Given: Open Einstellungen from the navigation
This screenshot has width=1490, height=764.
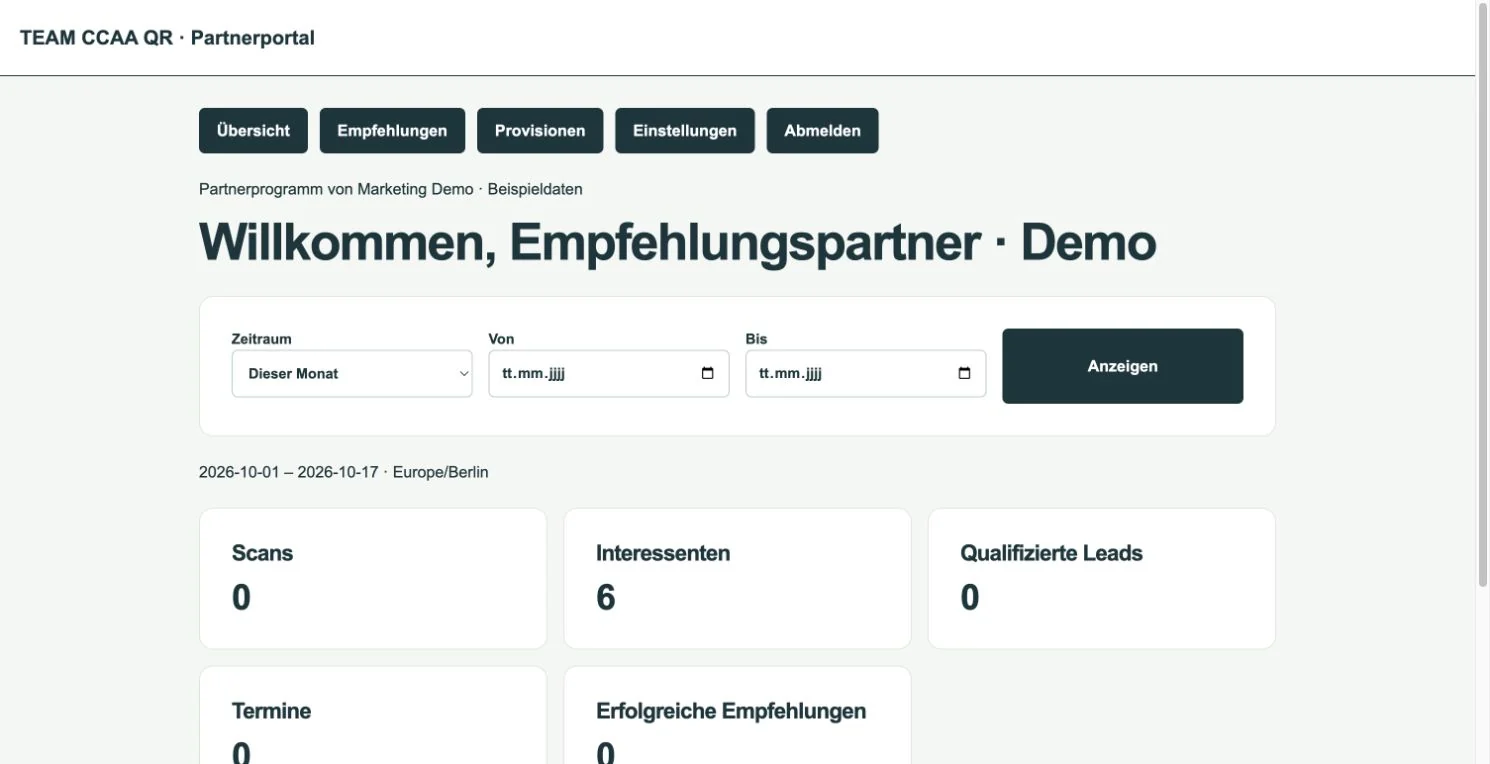Looking at the screenshot, I should coord(685,131).
